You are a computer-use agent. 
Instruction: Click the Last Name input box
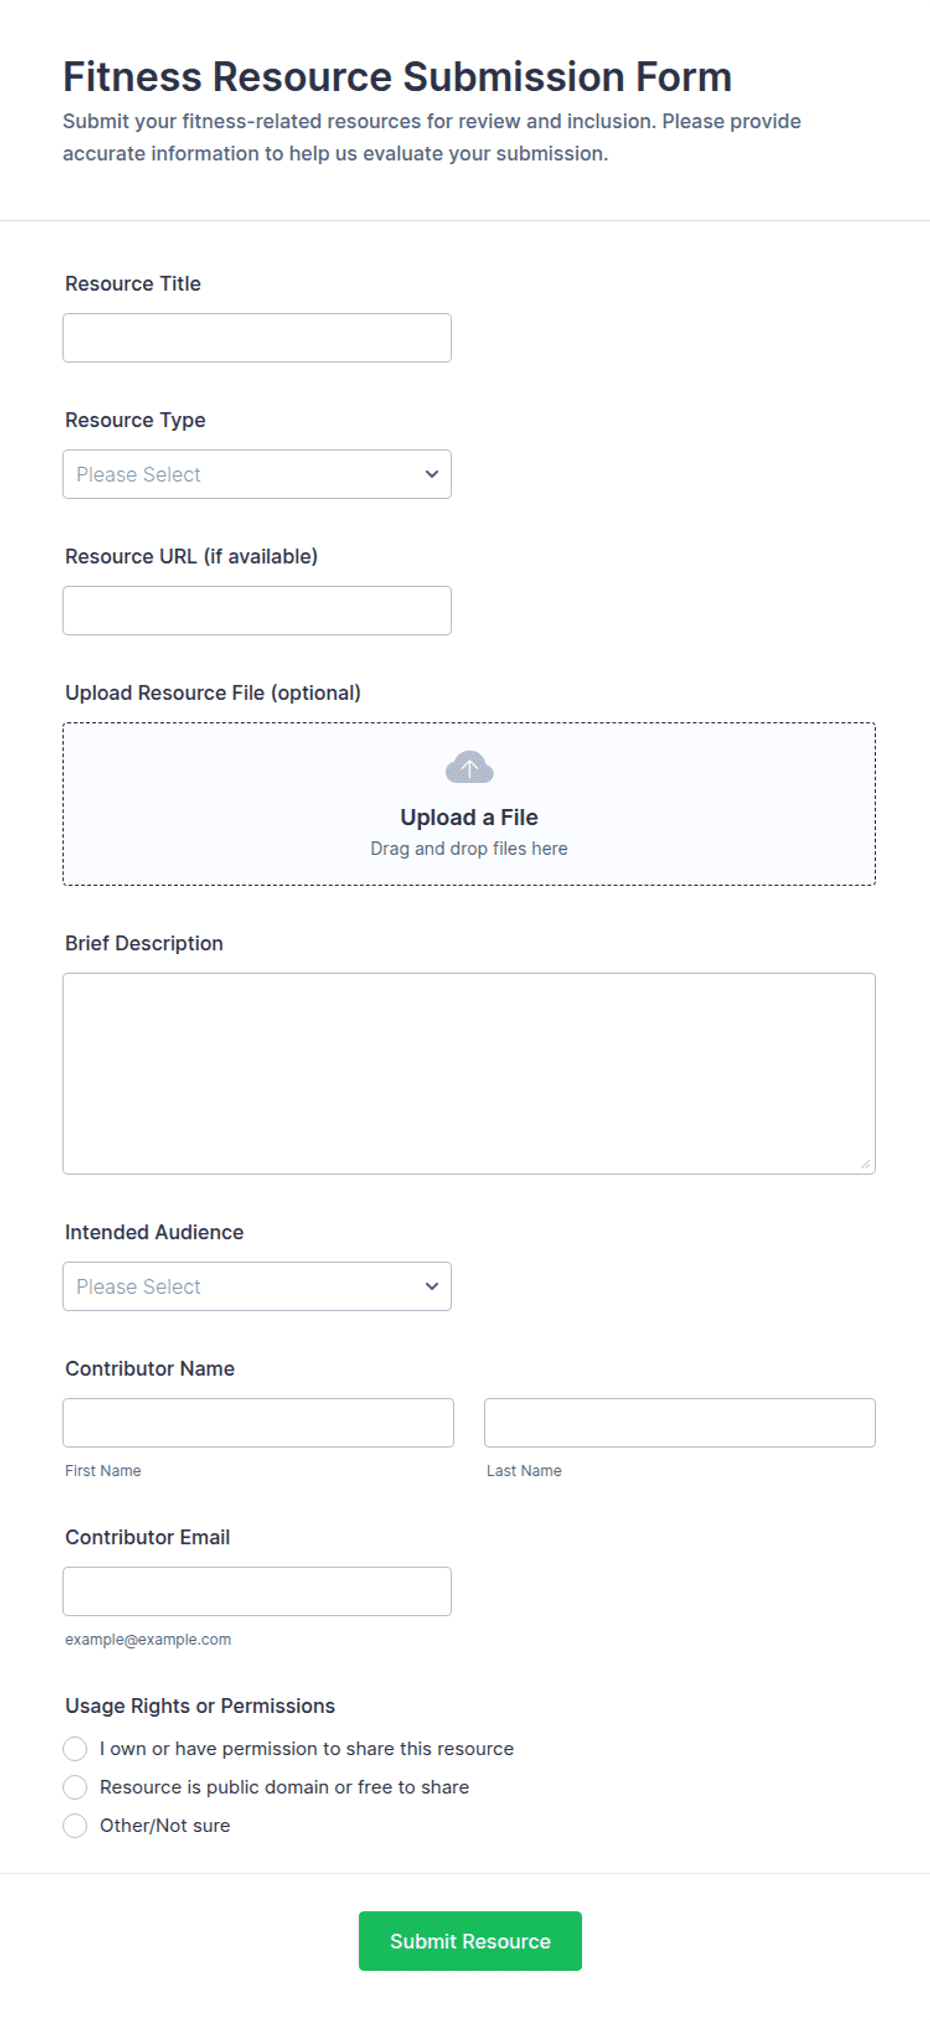pos(680,1422)
